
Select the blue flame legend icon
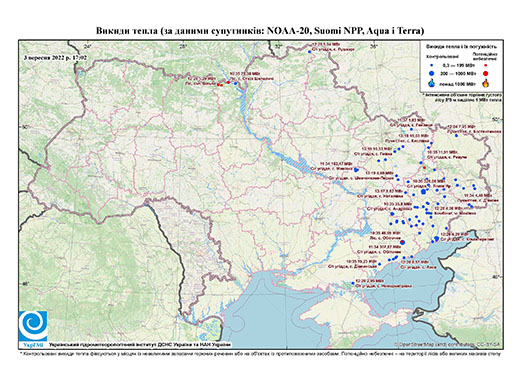click(x=432, y=83)
